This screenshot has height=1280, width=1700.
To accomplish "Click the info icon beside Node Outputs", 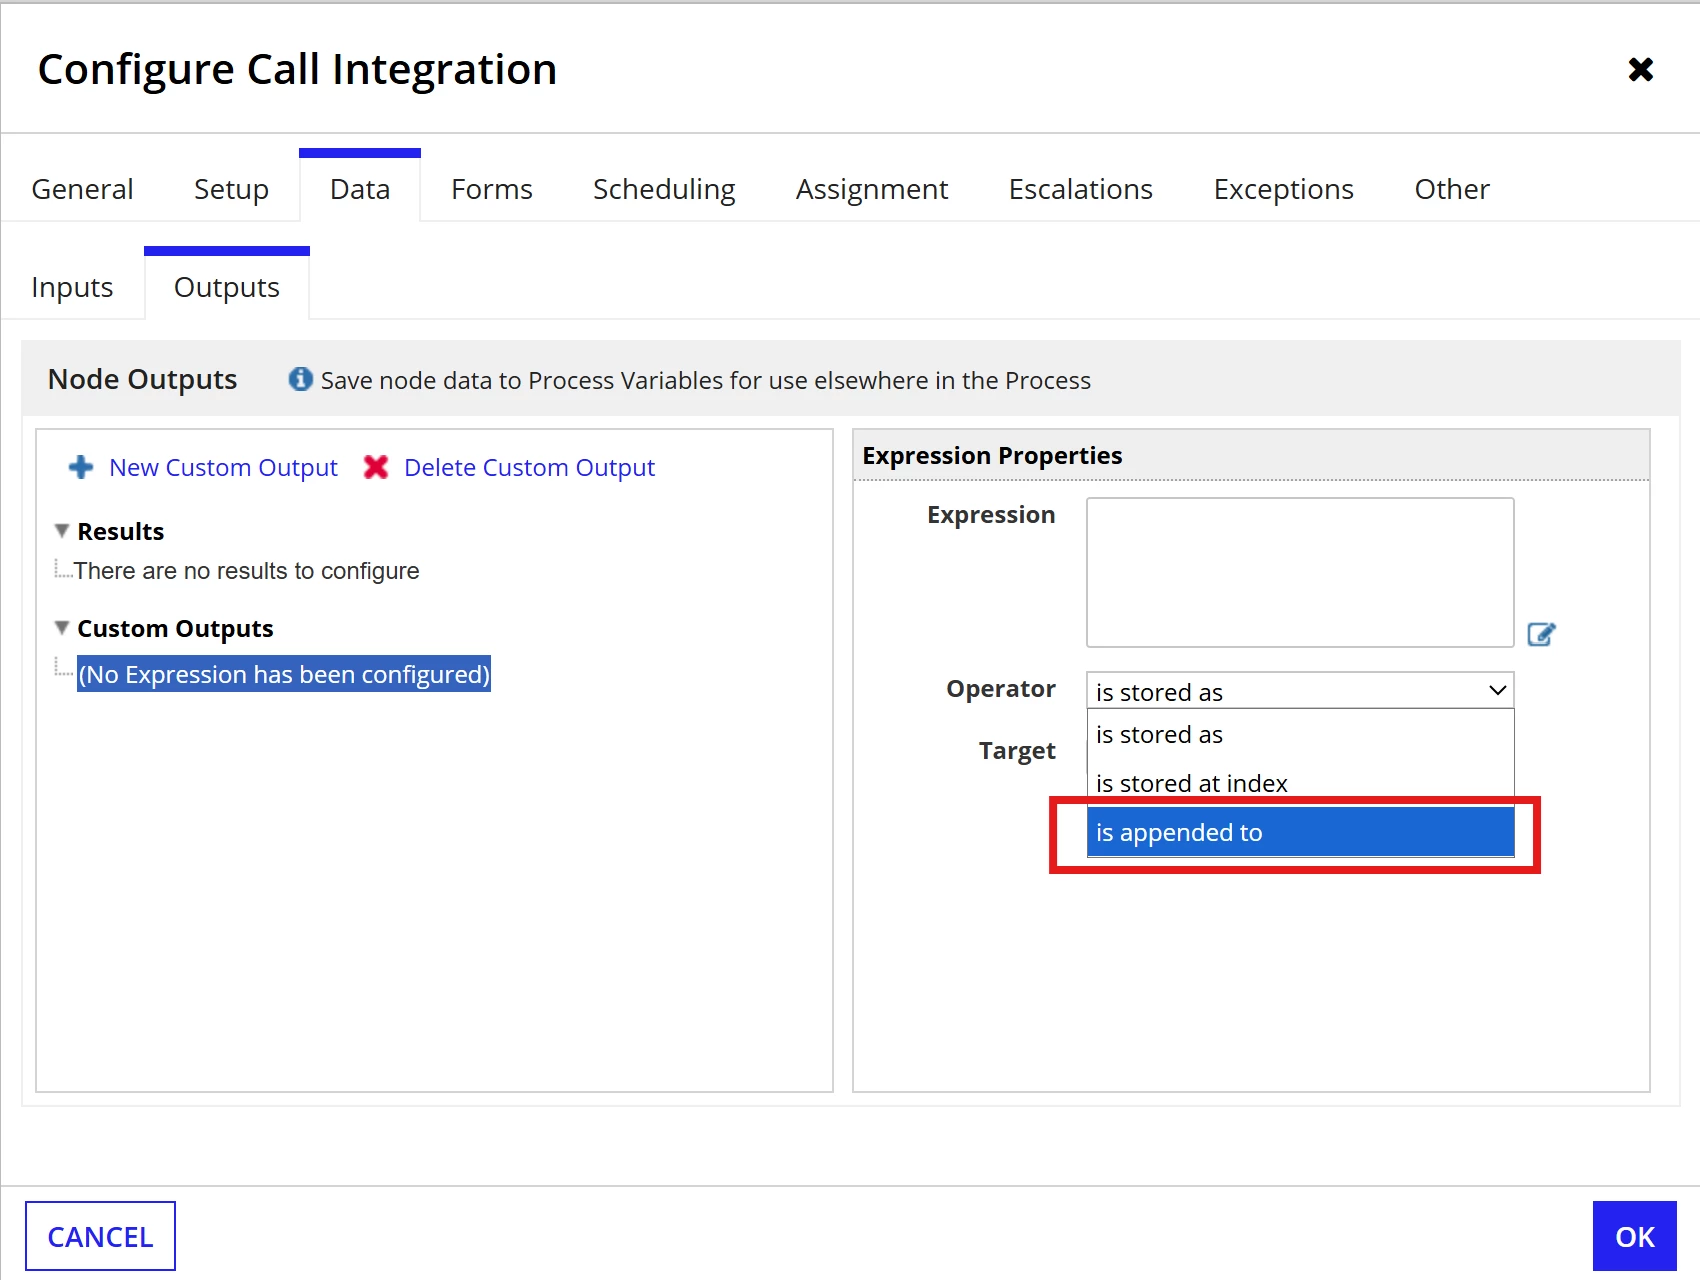I will (x=300, y=379).
